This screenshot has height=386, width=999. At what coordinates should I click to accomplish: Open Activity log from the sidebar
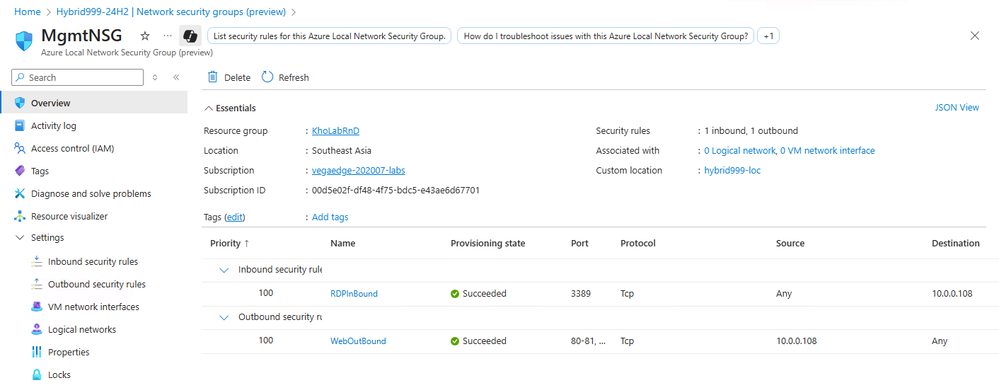point(54,126)
